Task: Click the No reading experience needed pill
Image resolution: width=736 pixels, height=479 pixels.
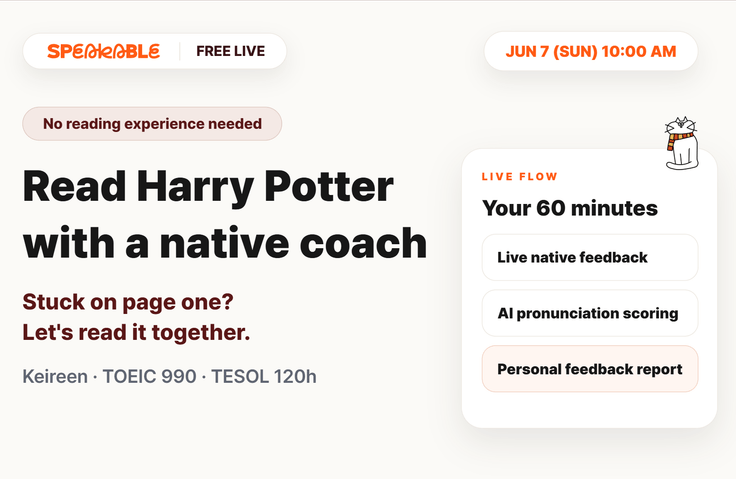Action: click(x=152, y=124)
